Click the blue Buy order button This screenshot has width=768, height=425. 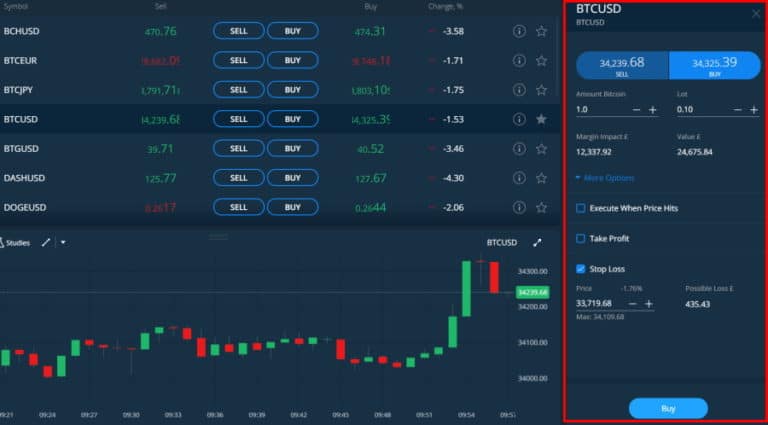tap(668, 408)
